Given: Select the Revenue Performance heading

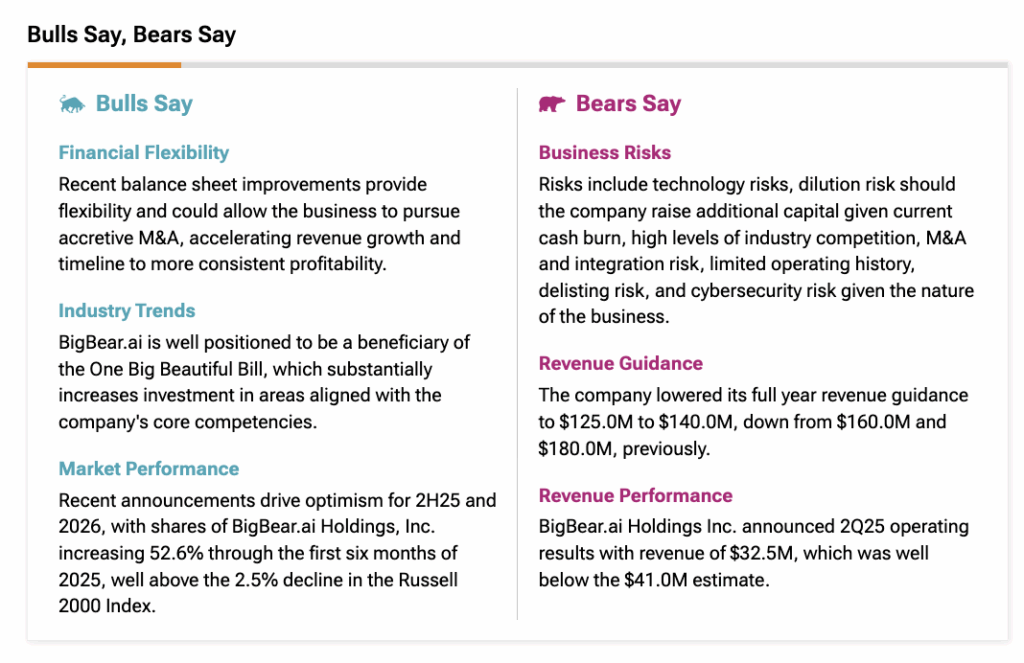Looking at the screenshot, I should pyautogui.click(x=636, y=496).
